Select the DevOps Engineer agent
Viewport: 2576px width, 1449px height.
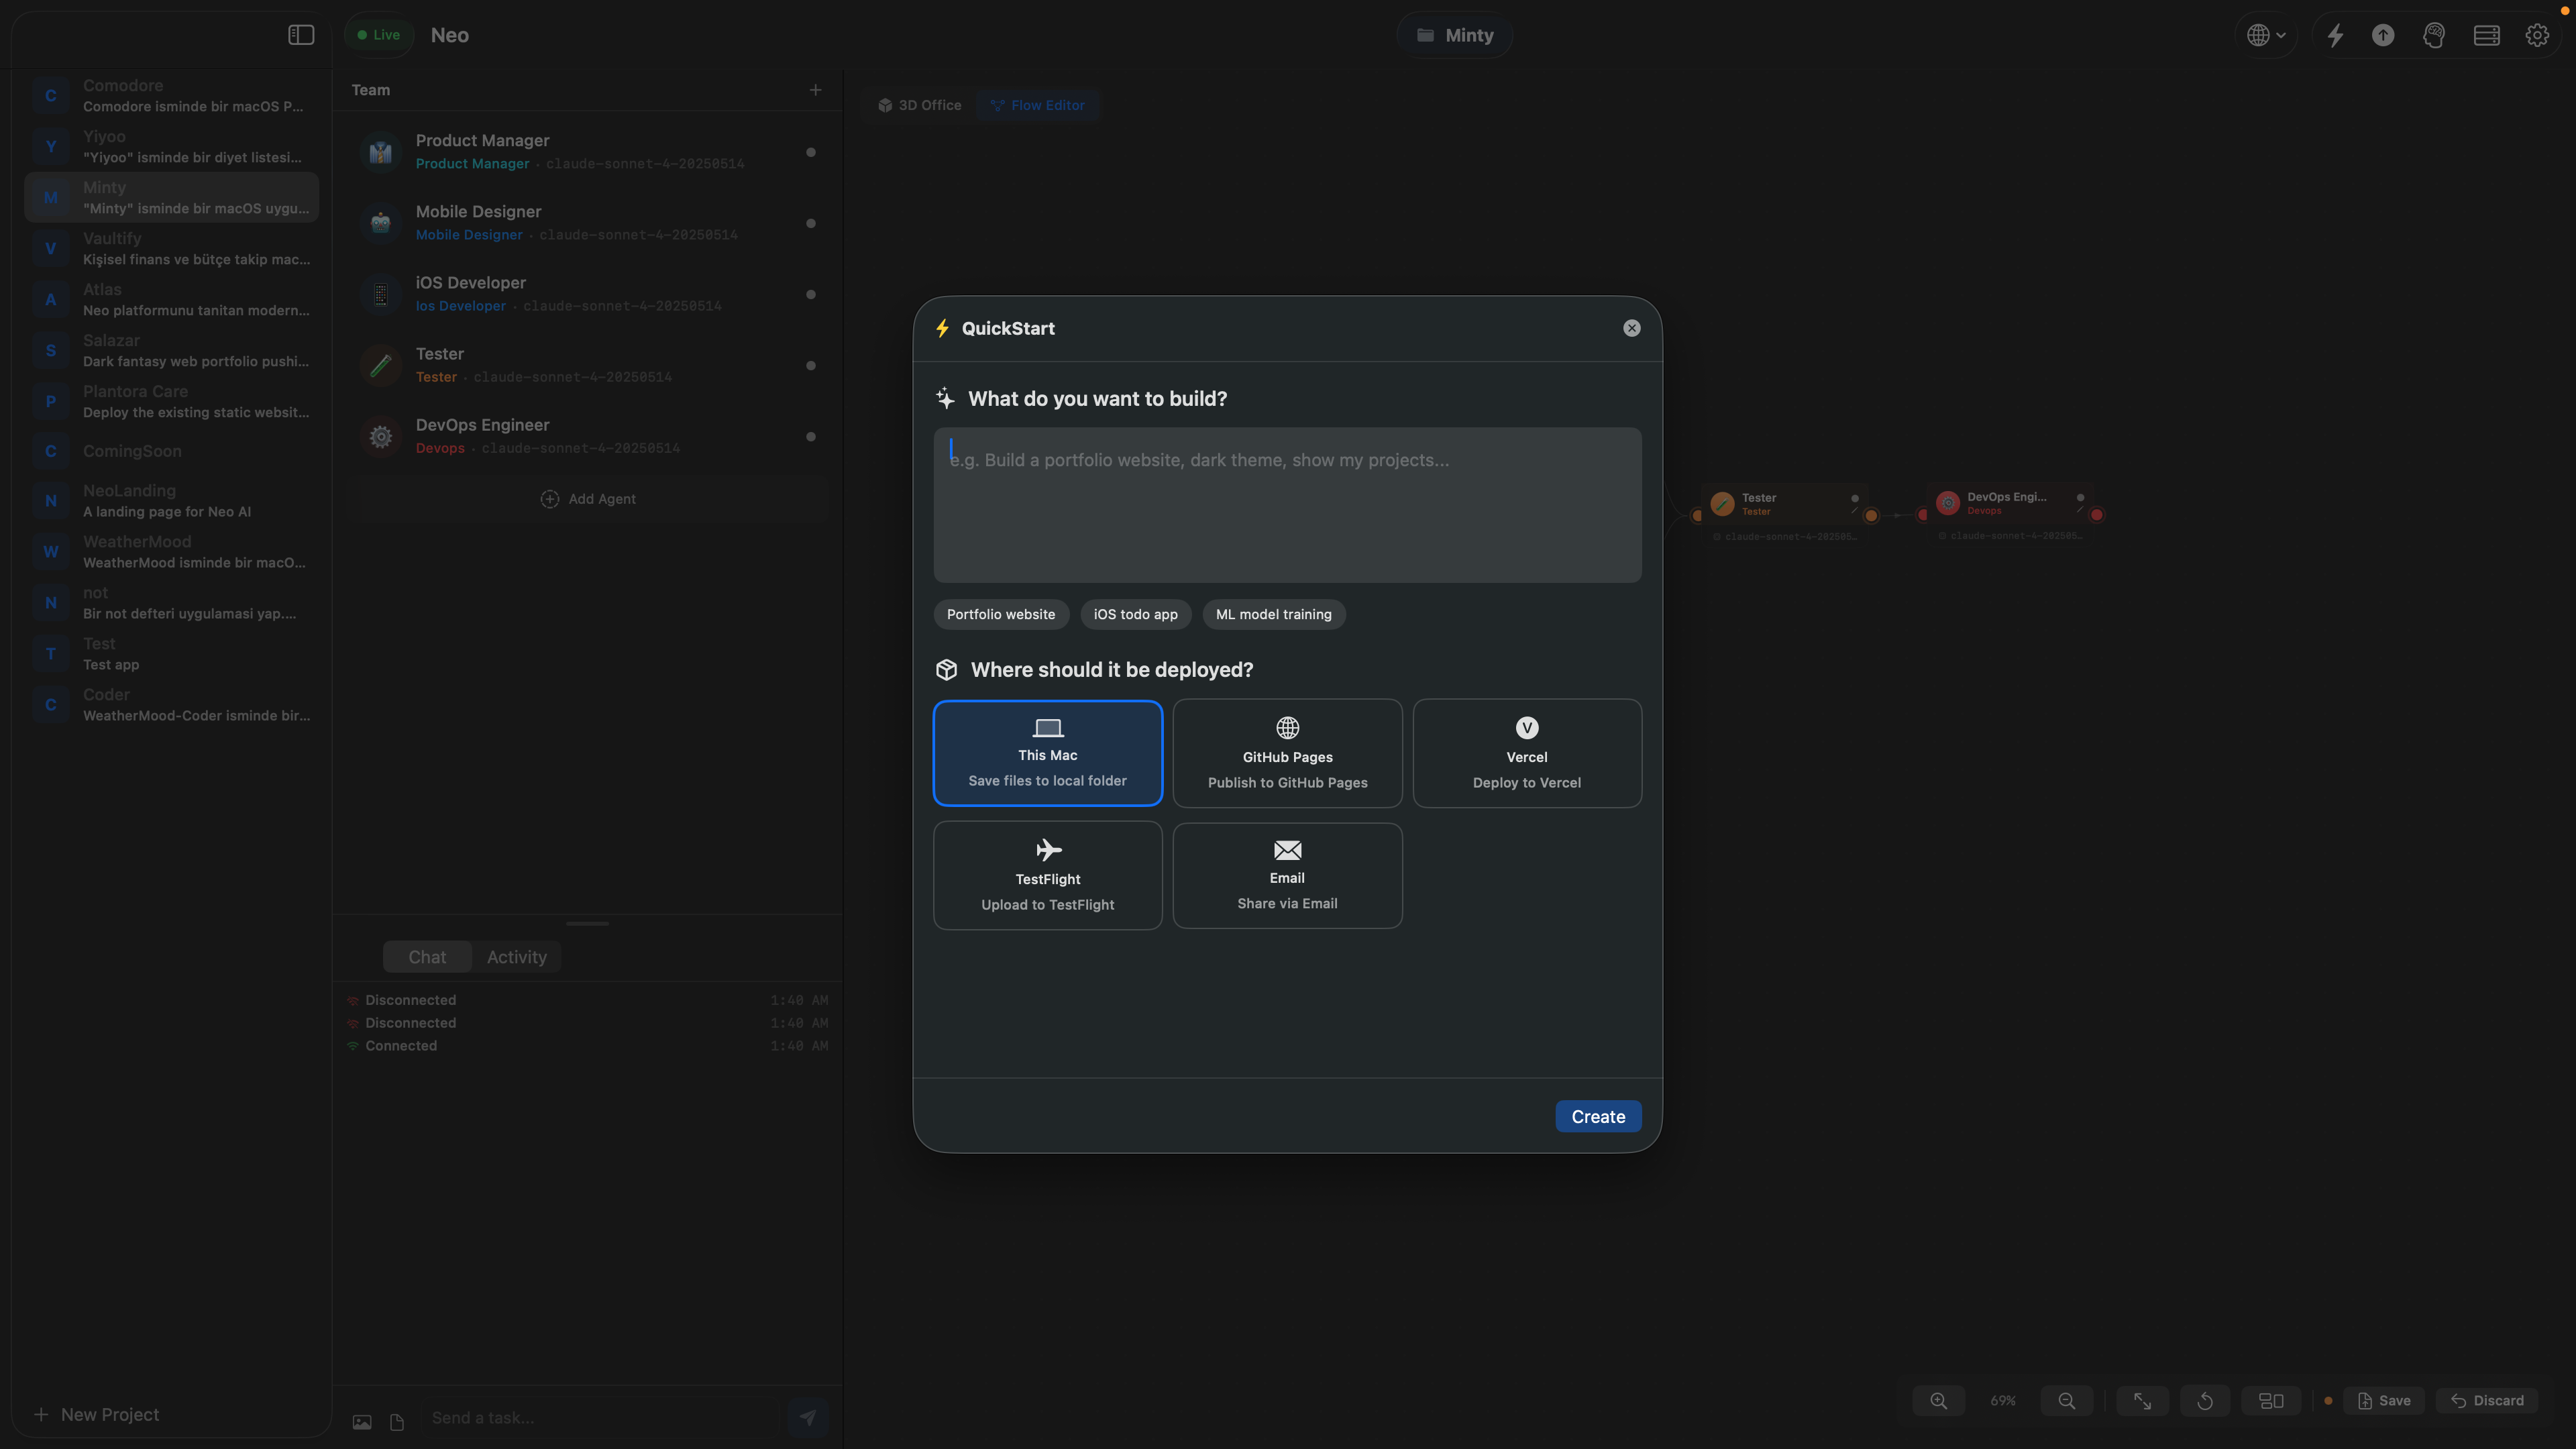click(x=587, y=436)
